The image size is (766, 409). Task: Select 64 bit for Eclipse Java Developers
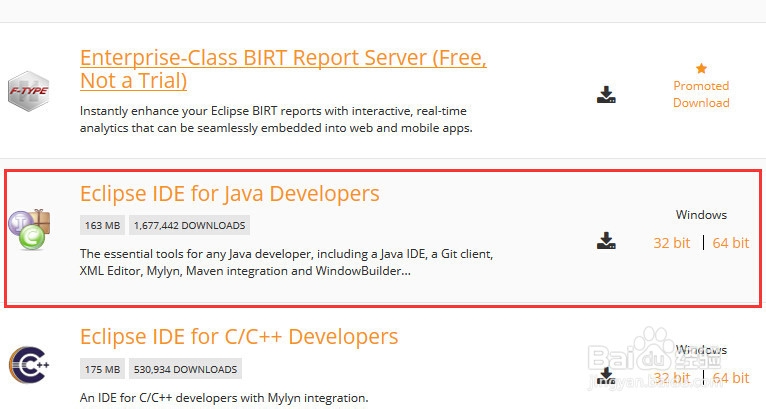[x=730, y=243]
